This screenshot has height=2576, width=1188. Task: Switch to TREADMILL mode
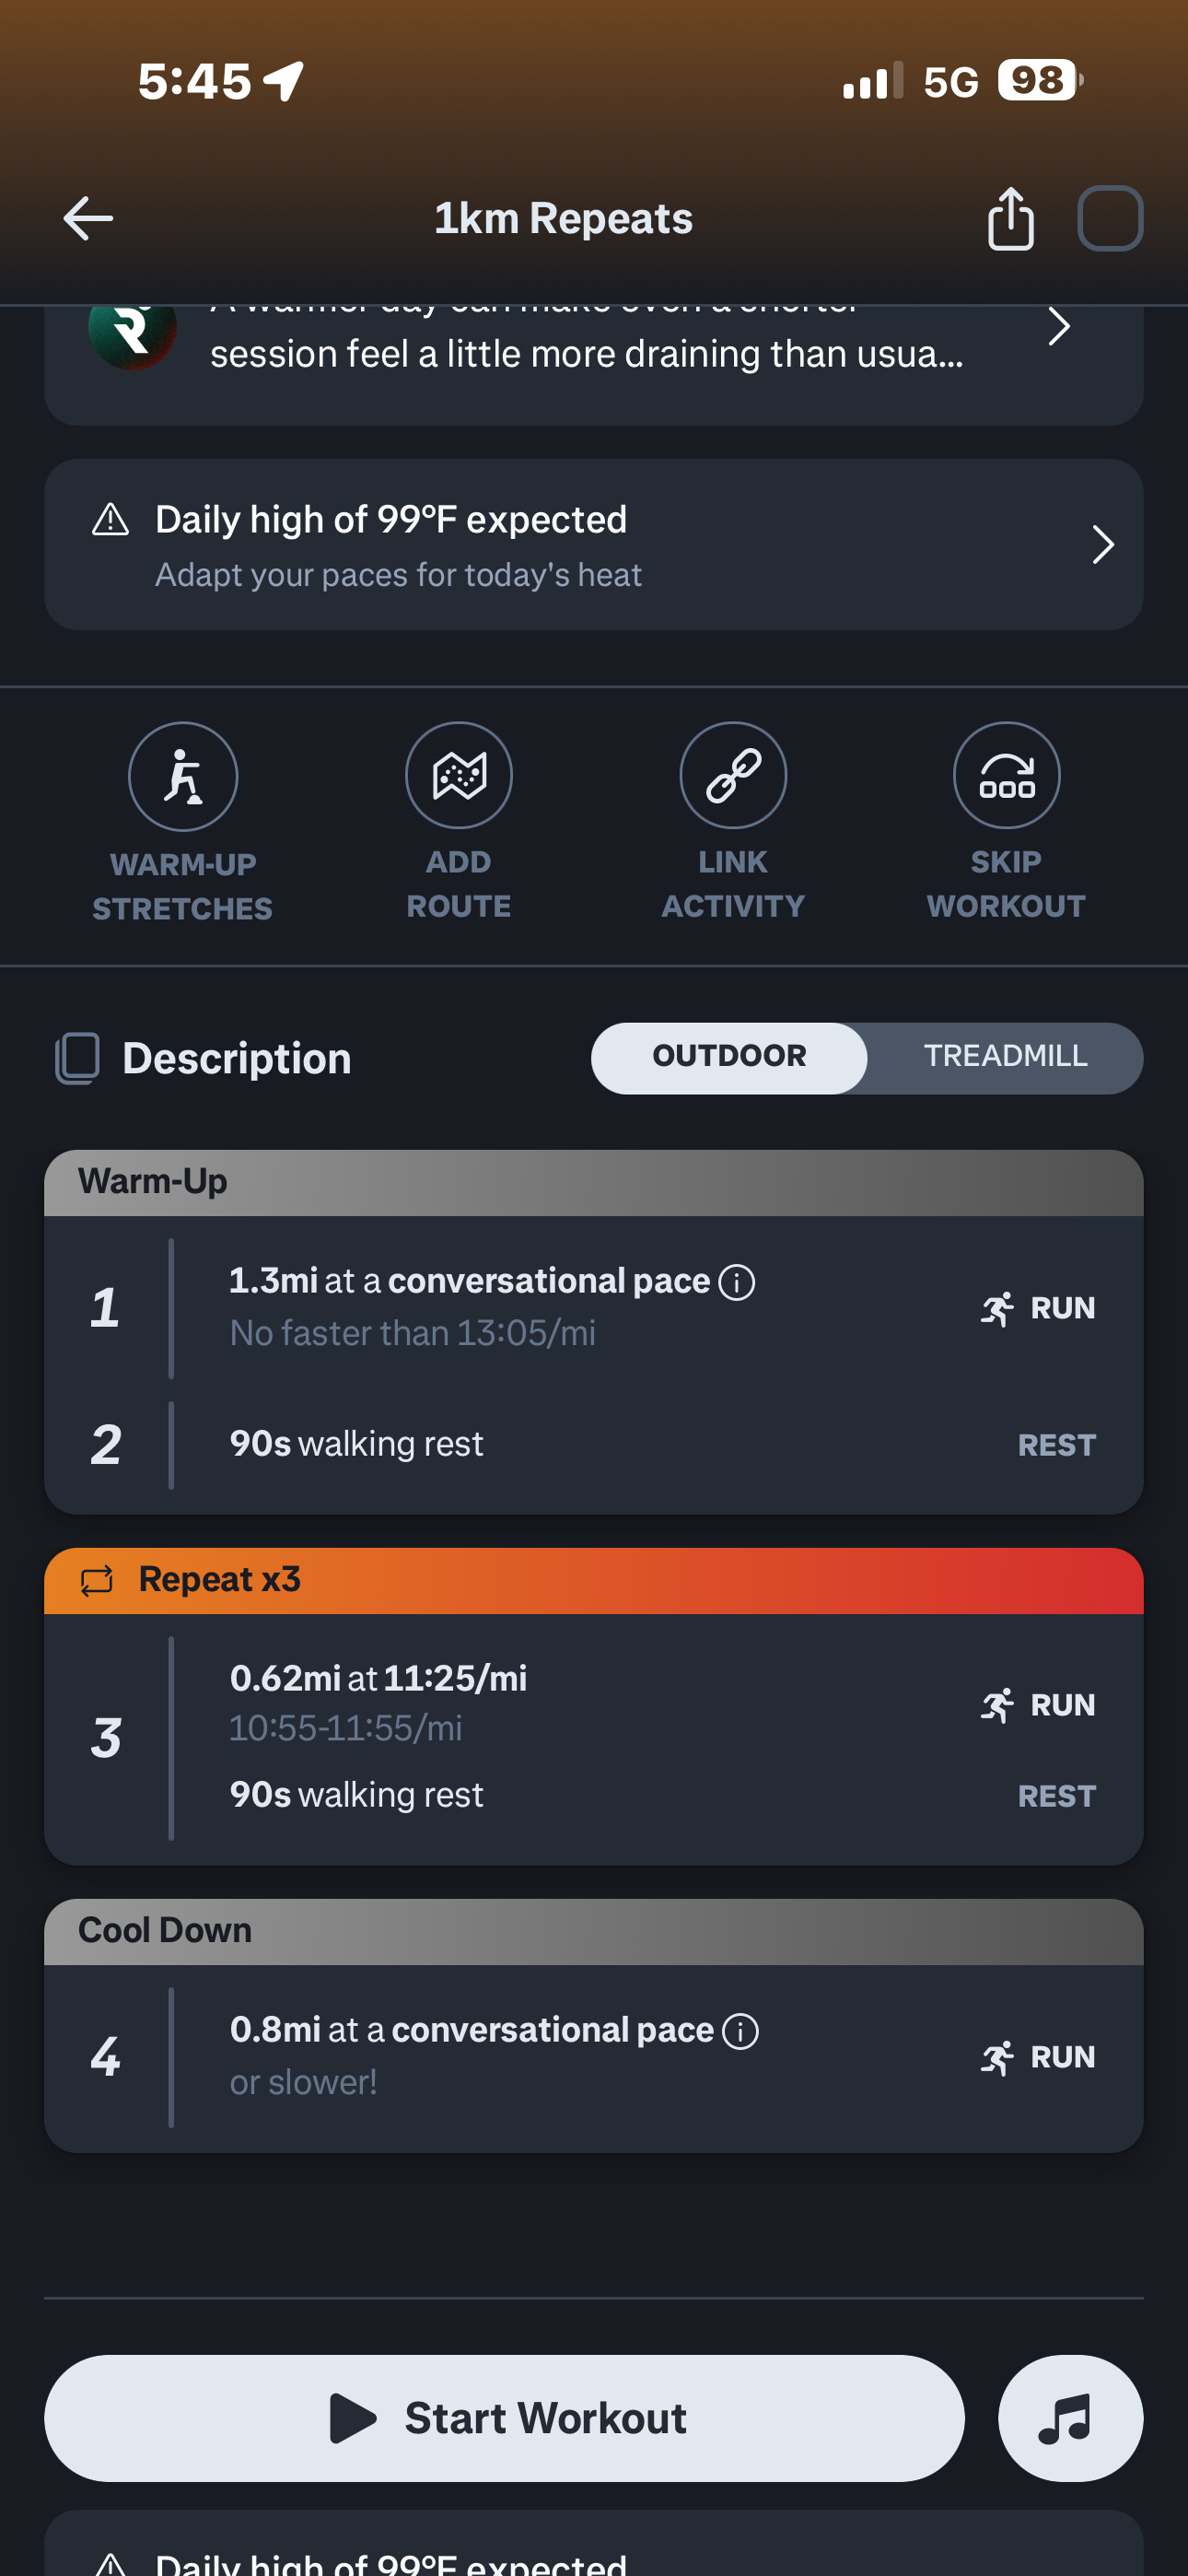(1005, 1057)
